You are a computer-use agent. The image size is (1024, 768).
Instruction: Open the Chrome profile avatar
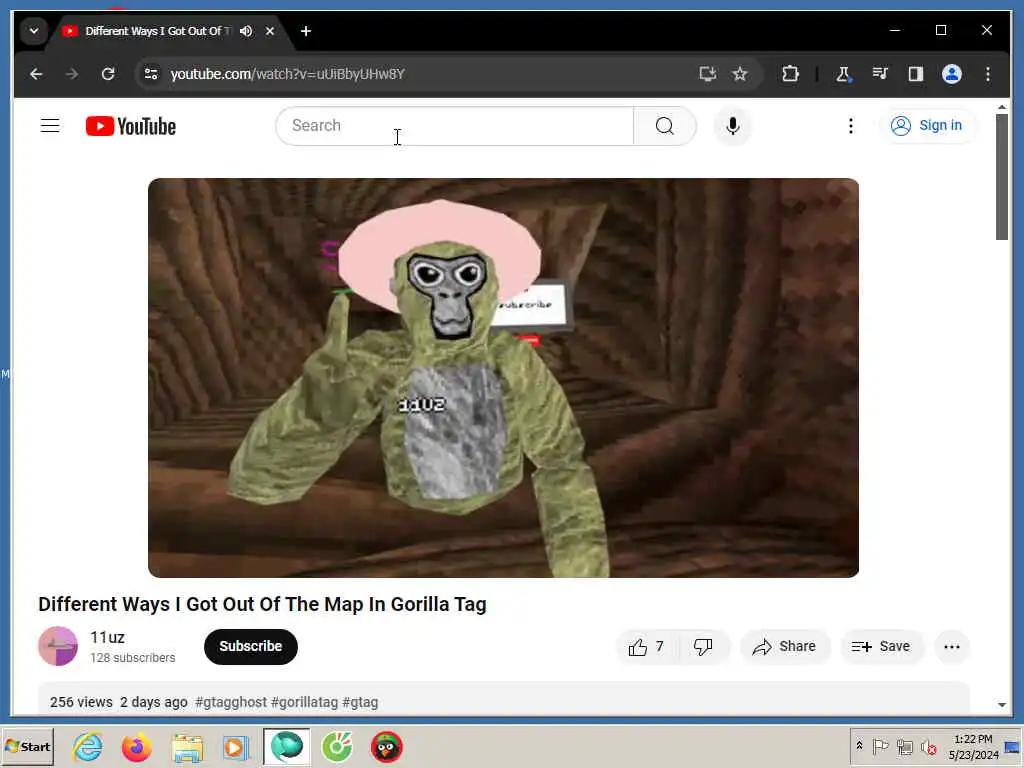(952, 74)
